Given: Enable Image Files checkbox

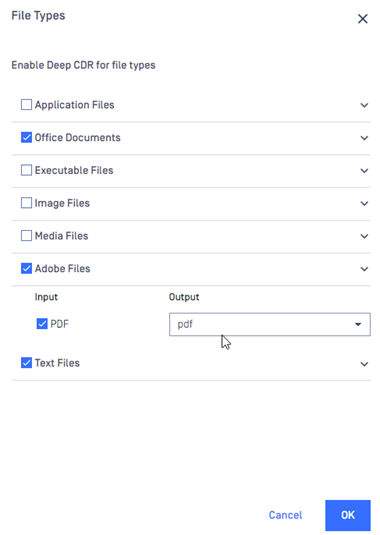Looking at the screenshot, I should (x=26, y=203).
